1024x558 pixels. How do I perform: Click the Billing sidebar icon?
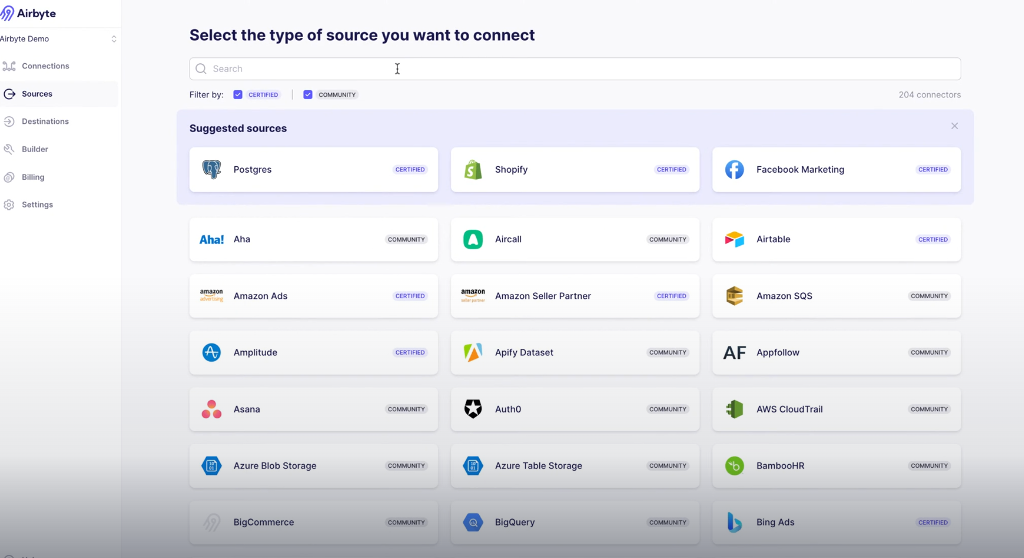click(x=9, y=177)
